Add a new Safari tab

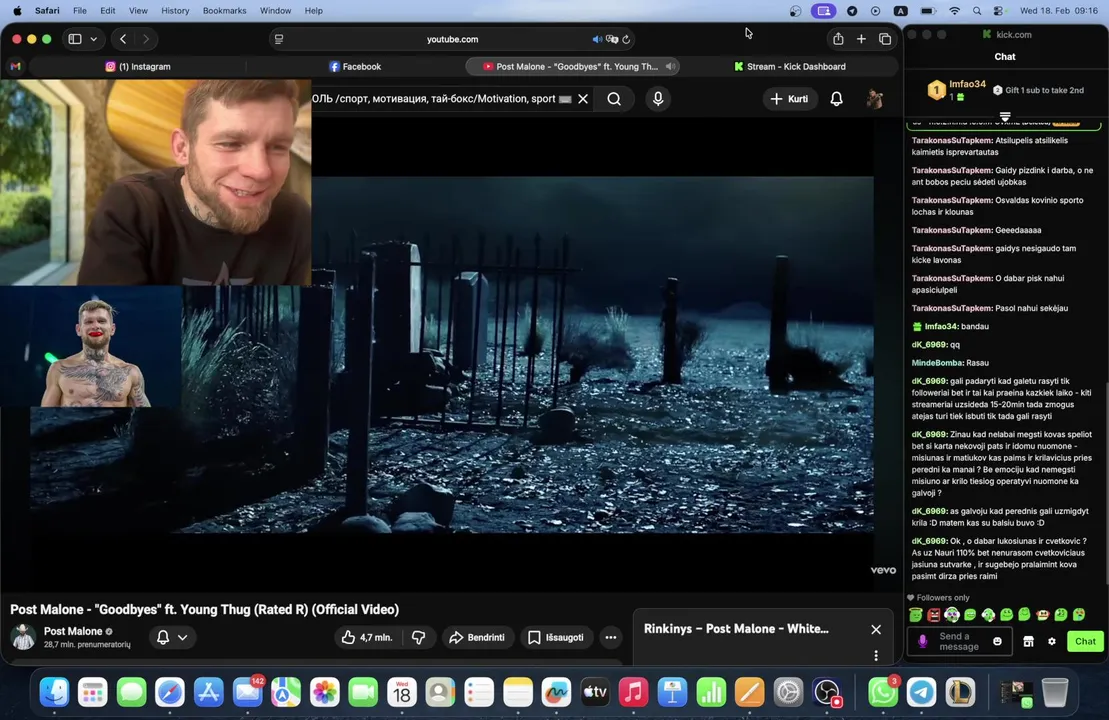click(x=861, y=39)
